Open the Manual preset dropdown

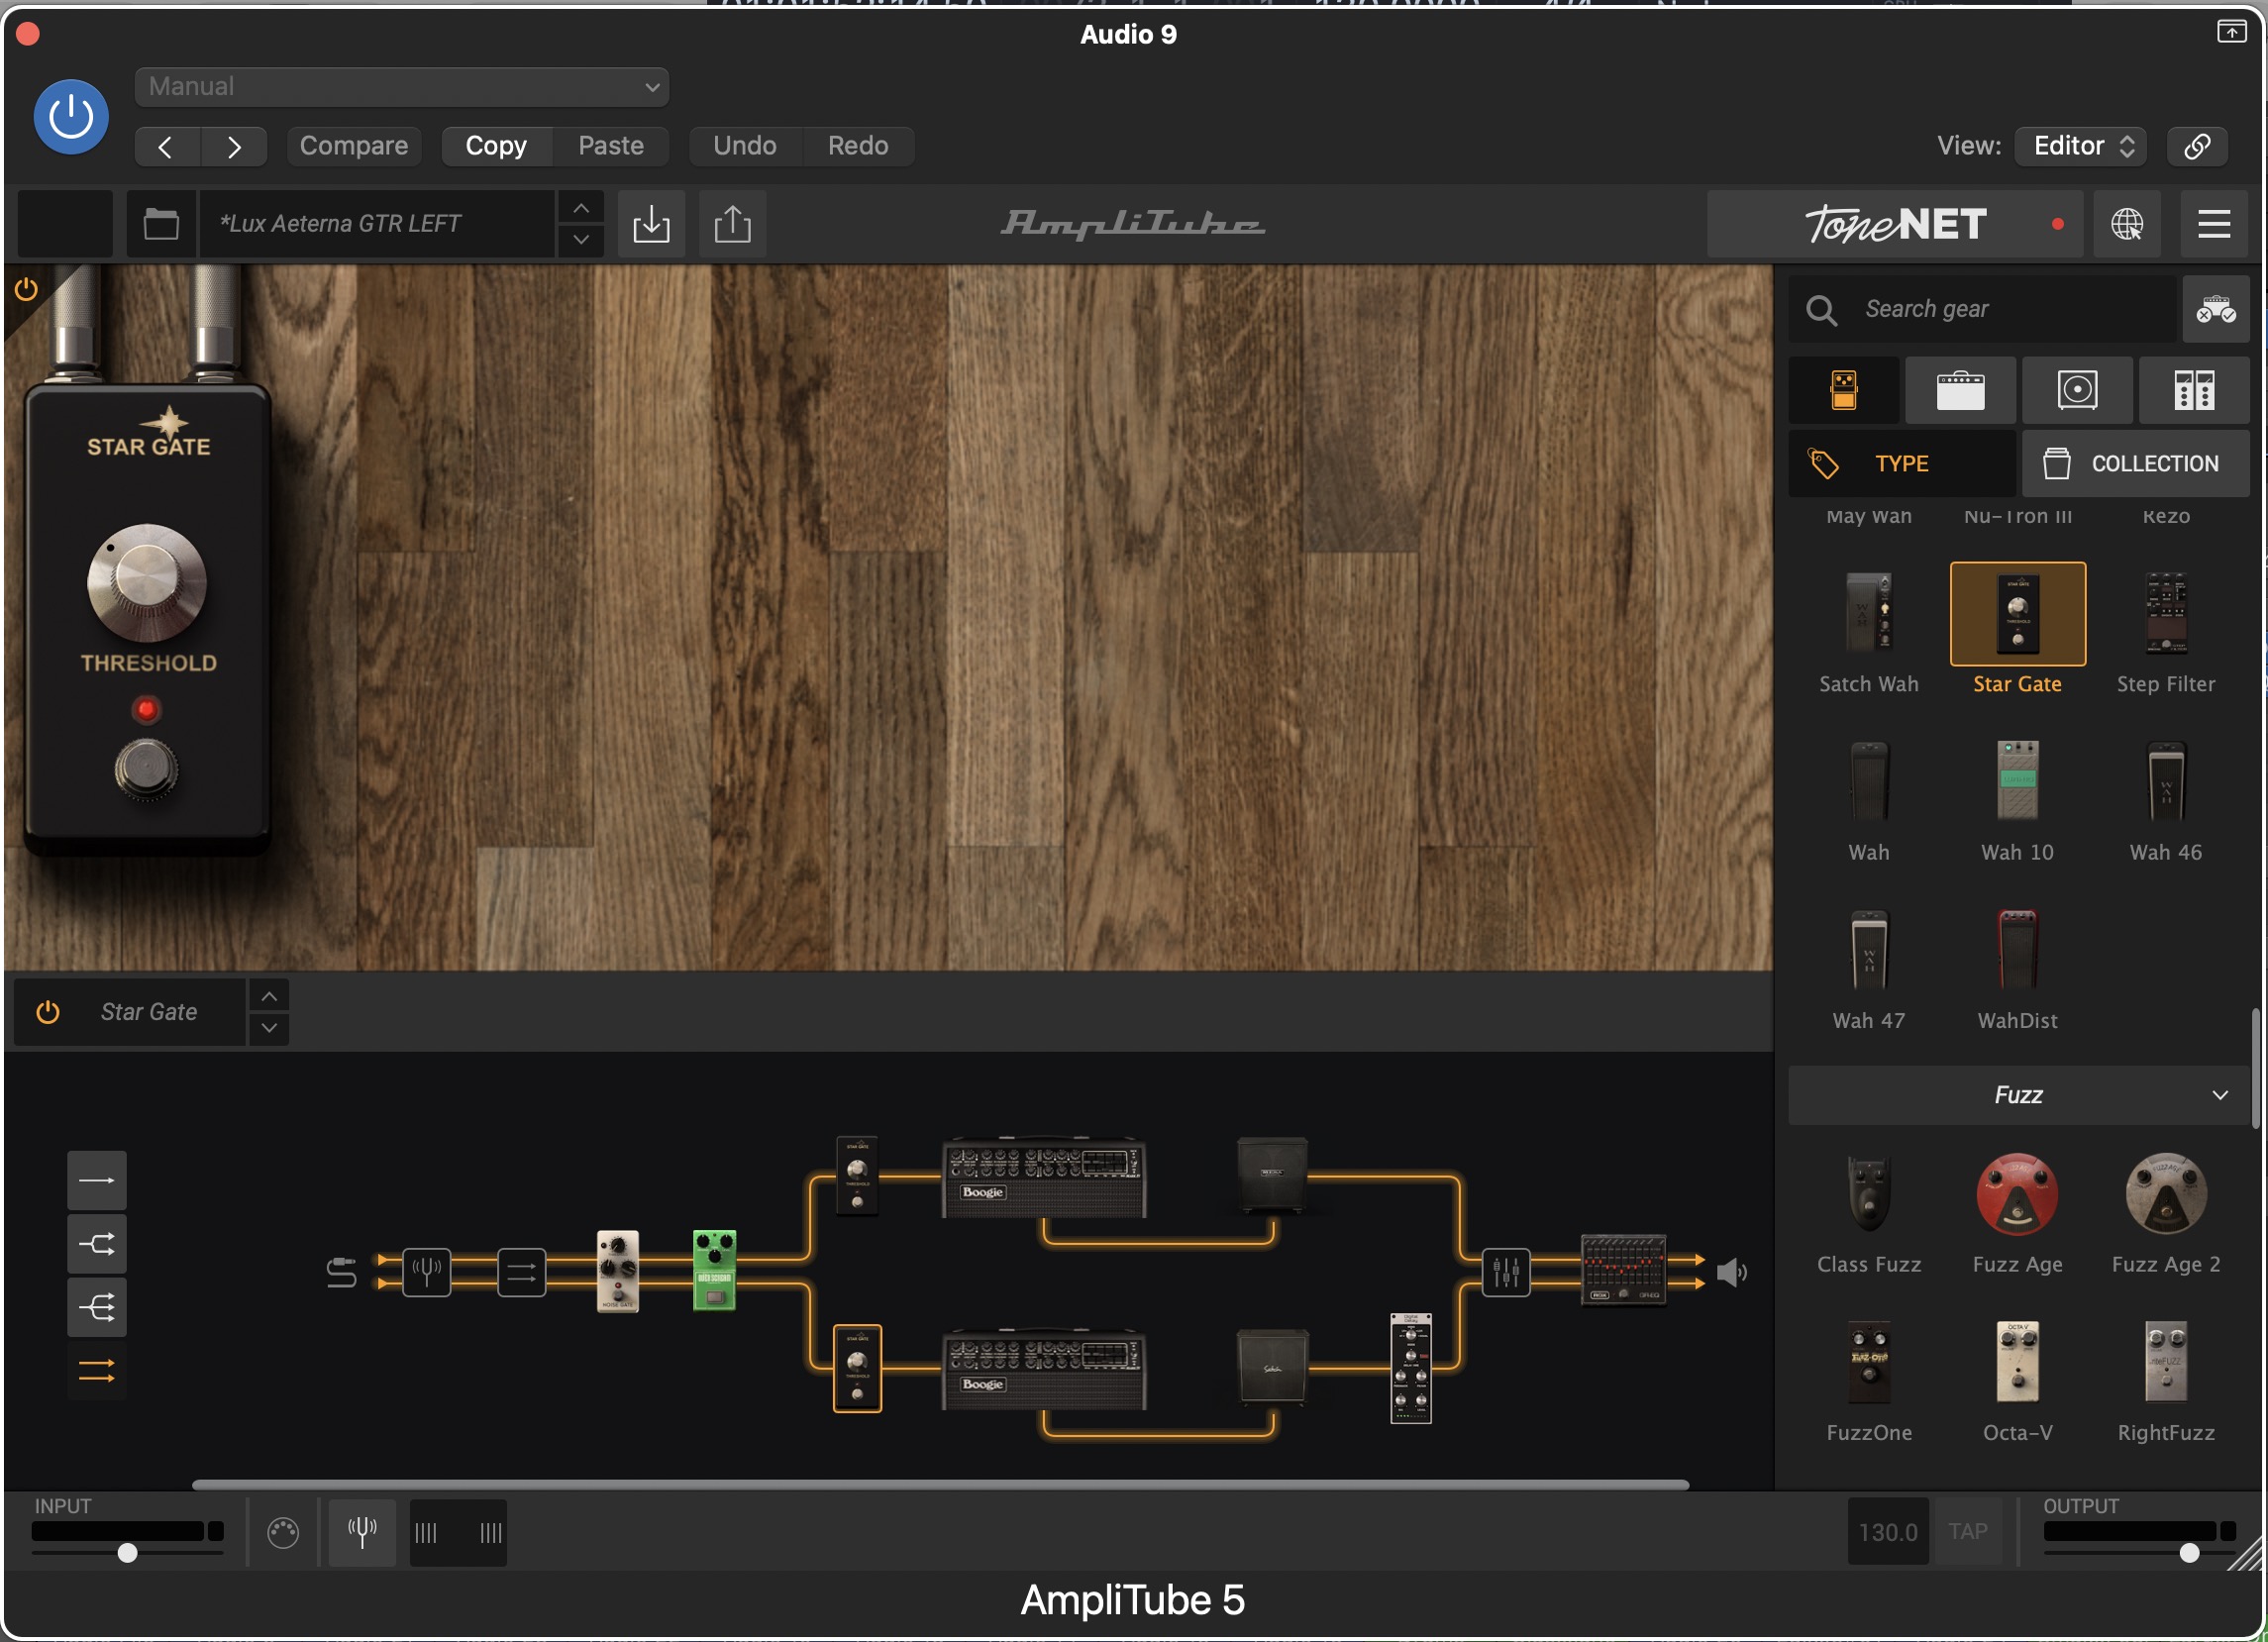[x=402, y=87]
